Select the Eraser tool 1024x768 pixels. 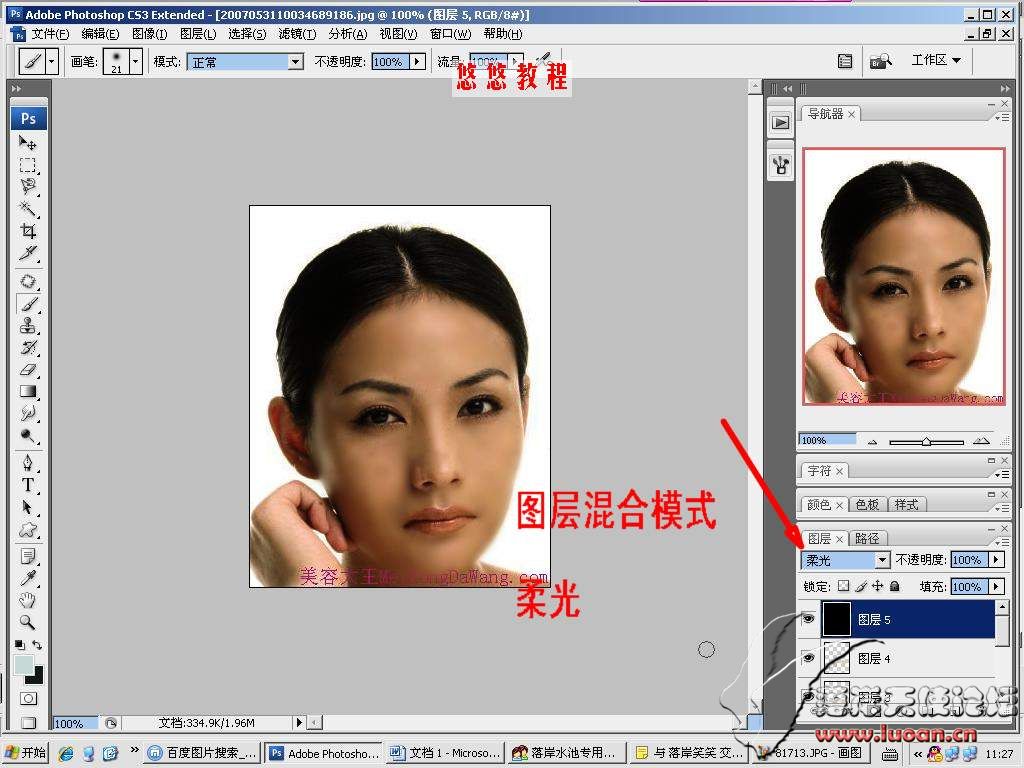pos(27,370)
